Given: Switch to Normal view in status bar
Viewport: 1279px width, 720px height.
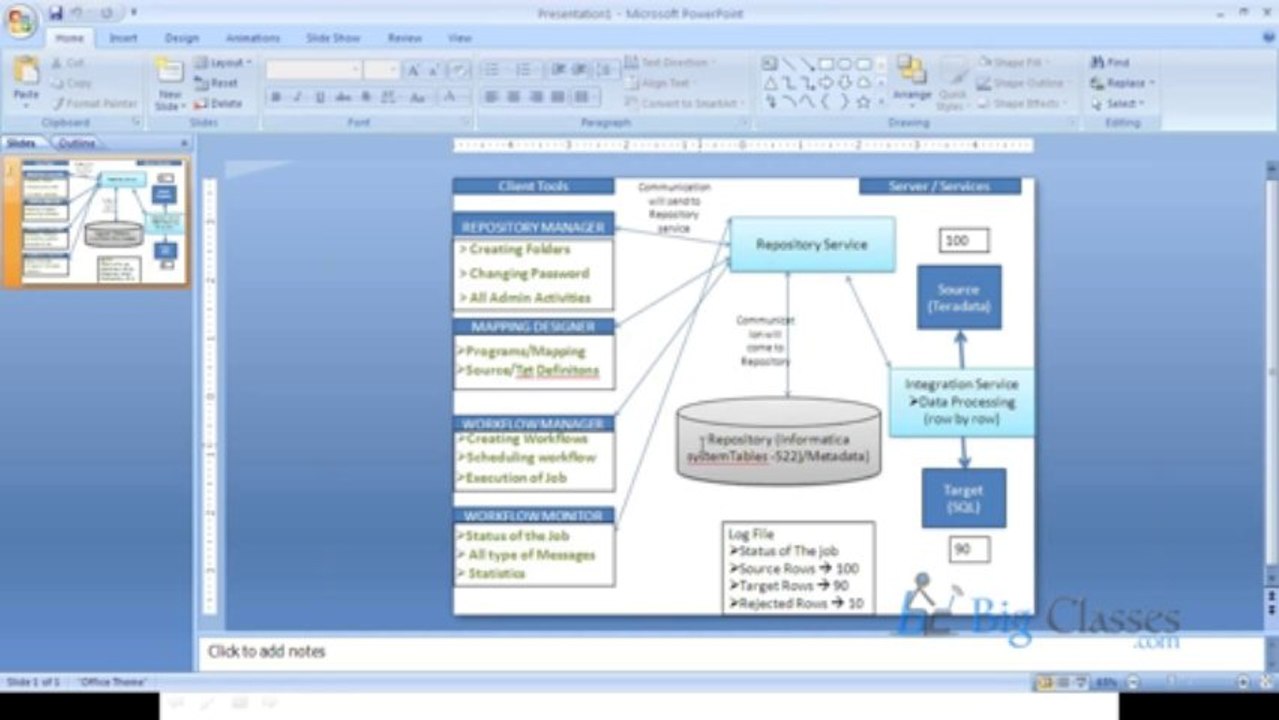Looking at the screenshot, I should (x=1045, y=683).
